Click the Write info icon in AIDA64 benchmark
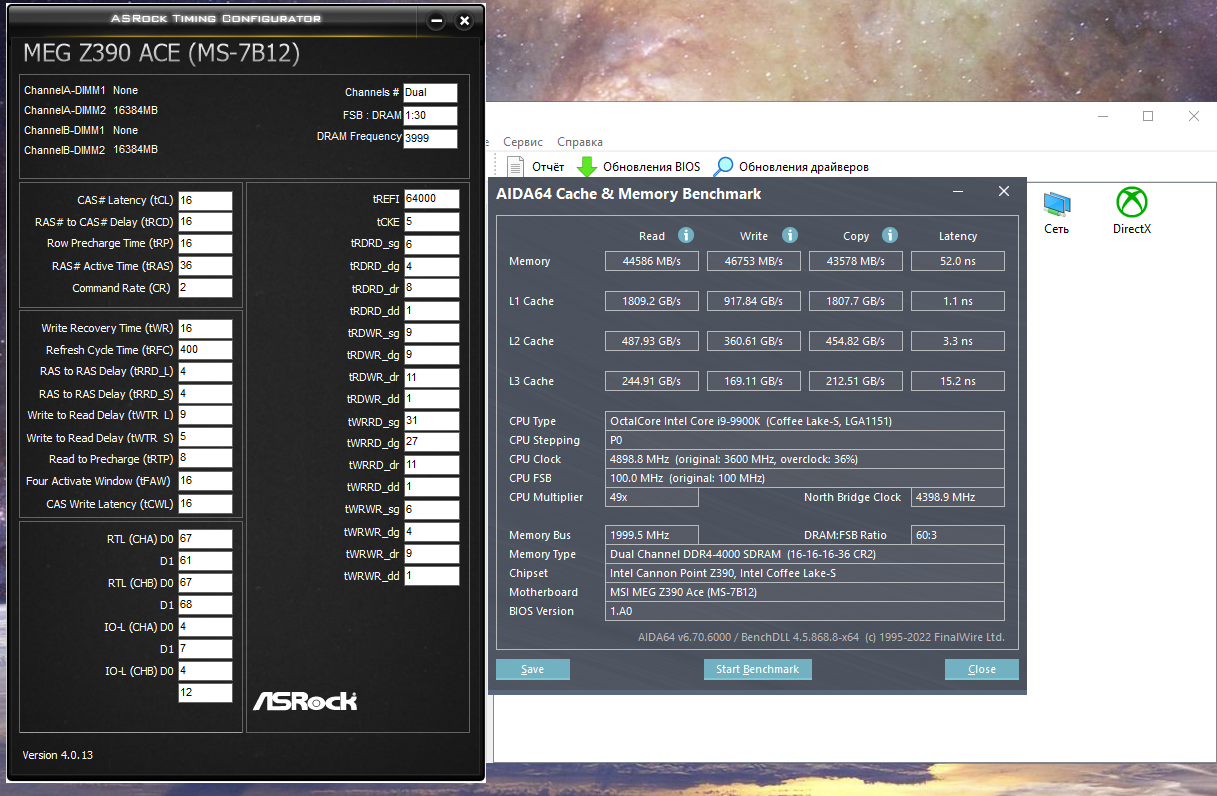The width and height of the screenshot is (1217, 796). point(790,236)
